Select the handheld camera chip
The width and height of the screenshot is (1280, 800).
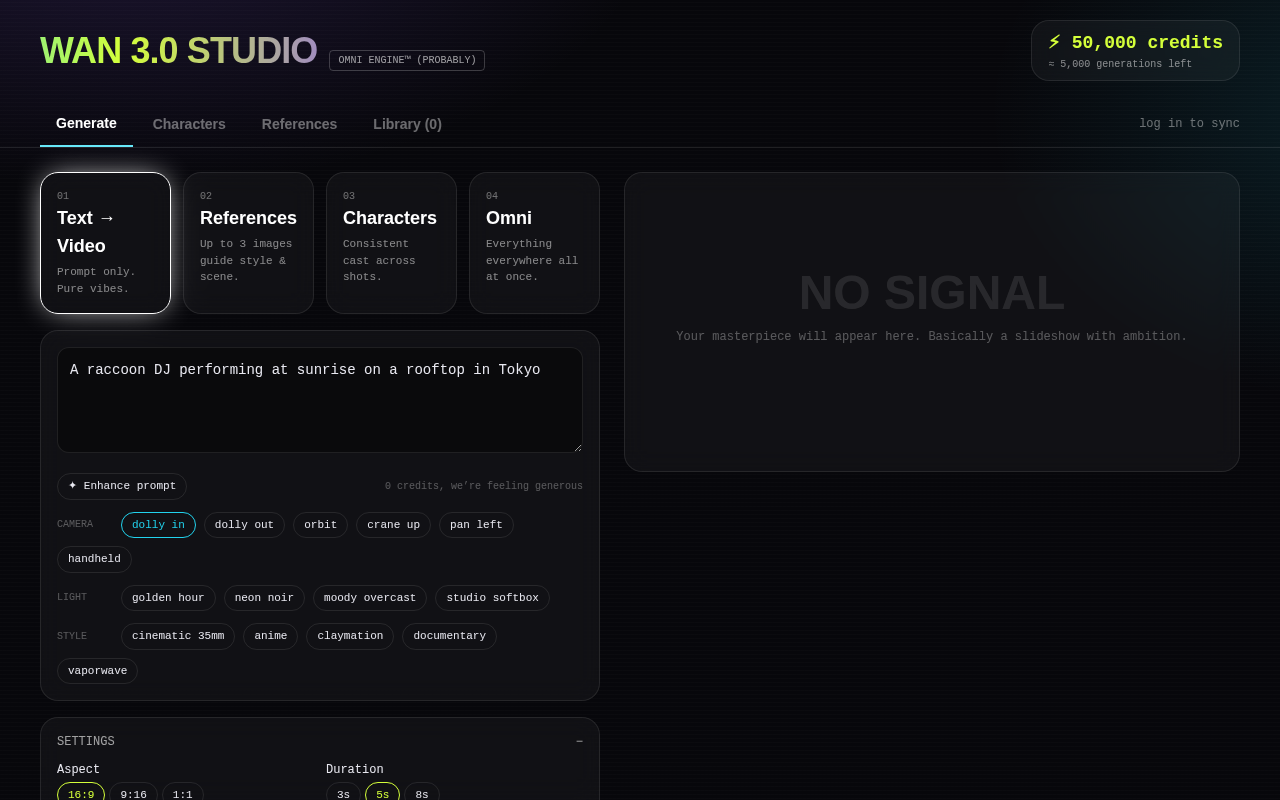tap(94, 559)
